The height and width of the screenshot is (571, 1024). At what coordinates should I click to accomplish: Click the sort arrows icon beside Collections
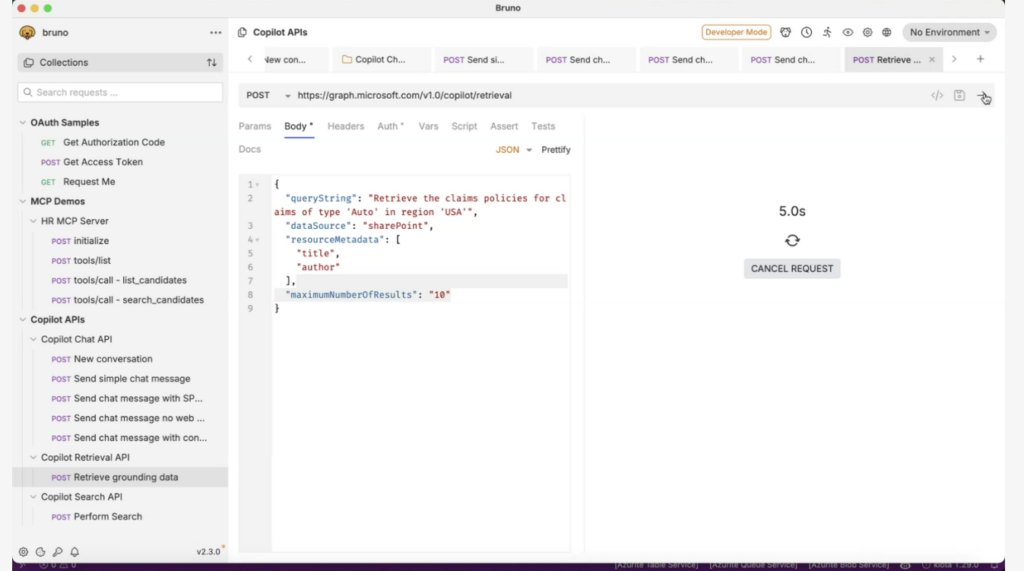211,63
